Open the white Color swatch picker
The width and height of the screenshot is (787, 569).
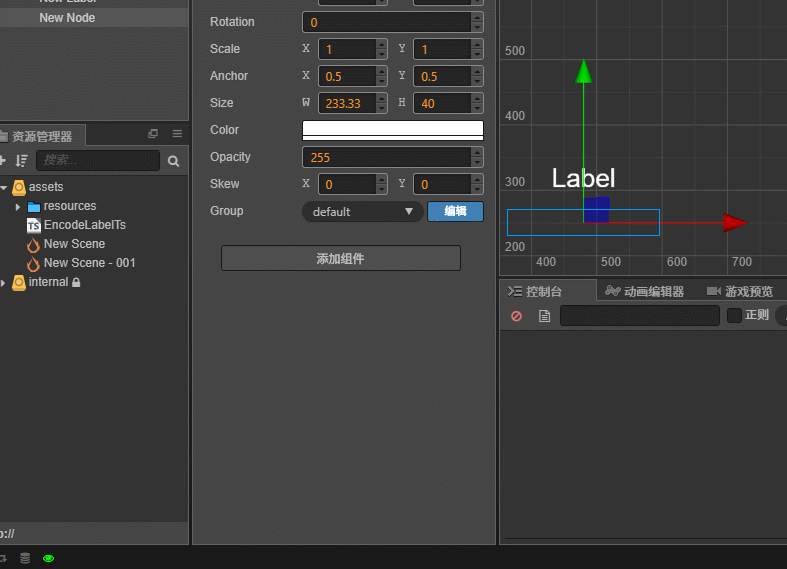(x=392, y=130)
